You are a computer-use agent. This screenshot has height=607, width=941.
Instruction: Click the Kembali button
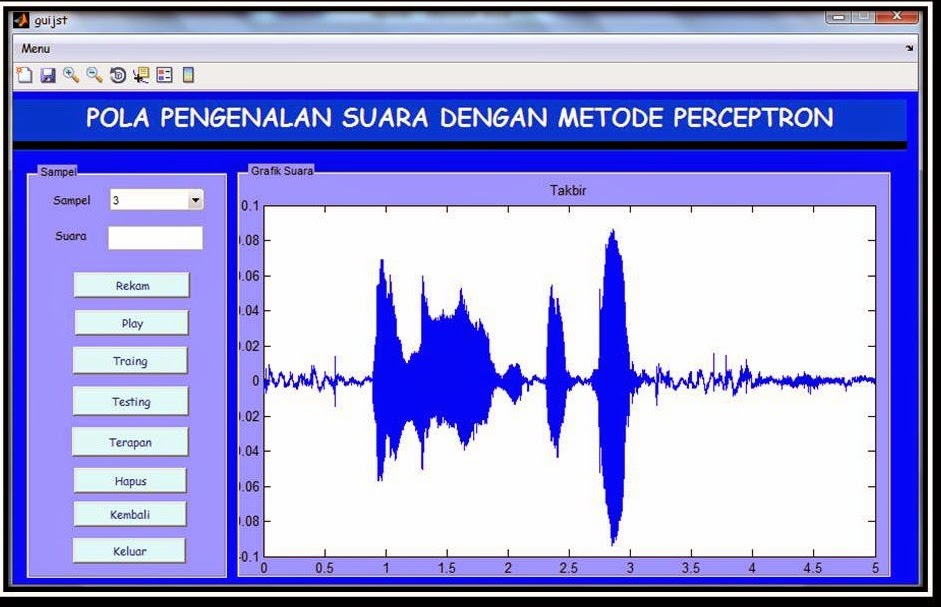[x=130, y=515]
